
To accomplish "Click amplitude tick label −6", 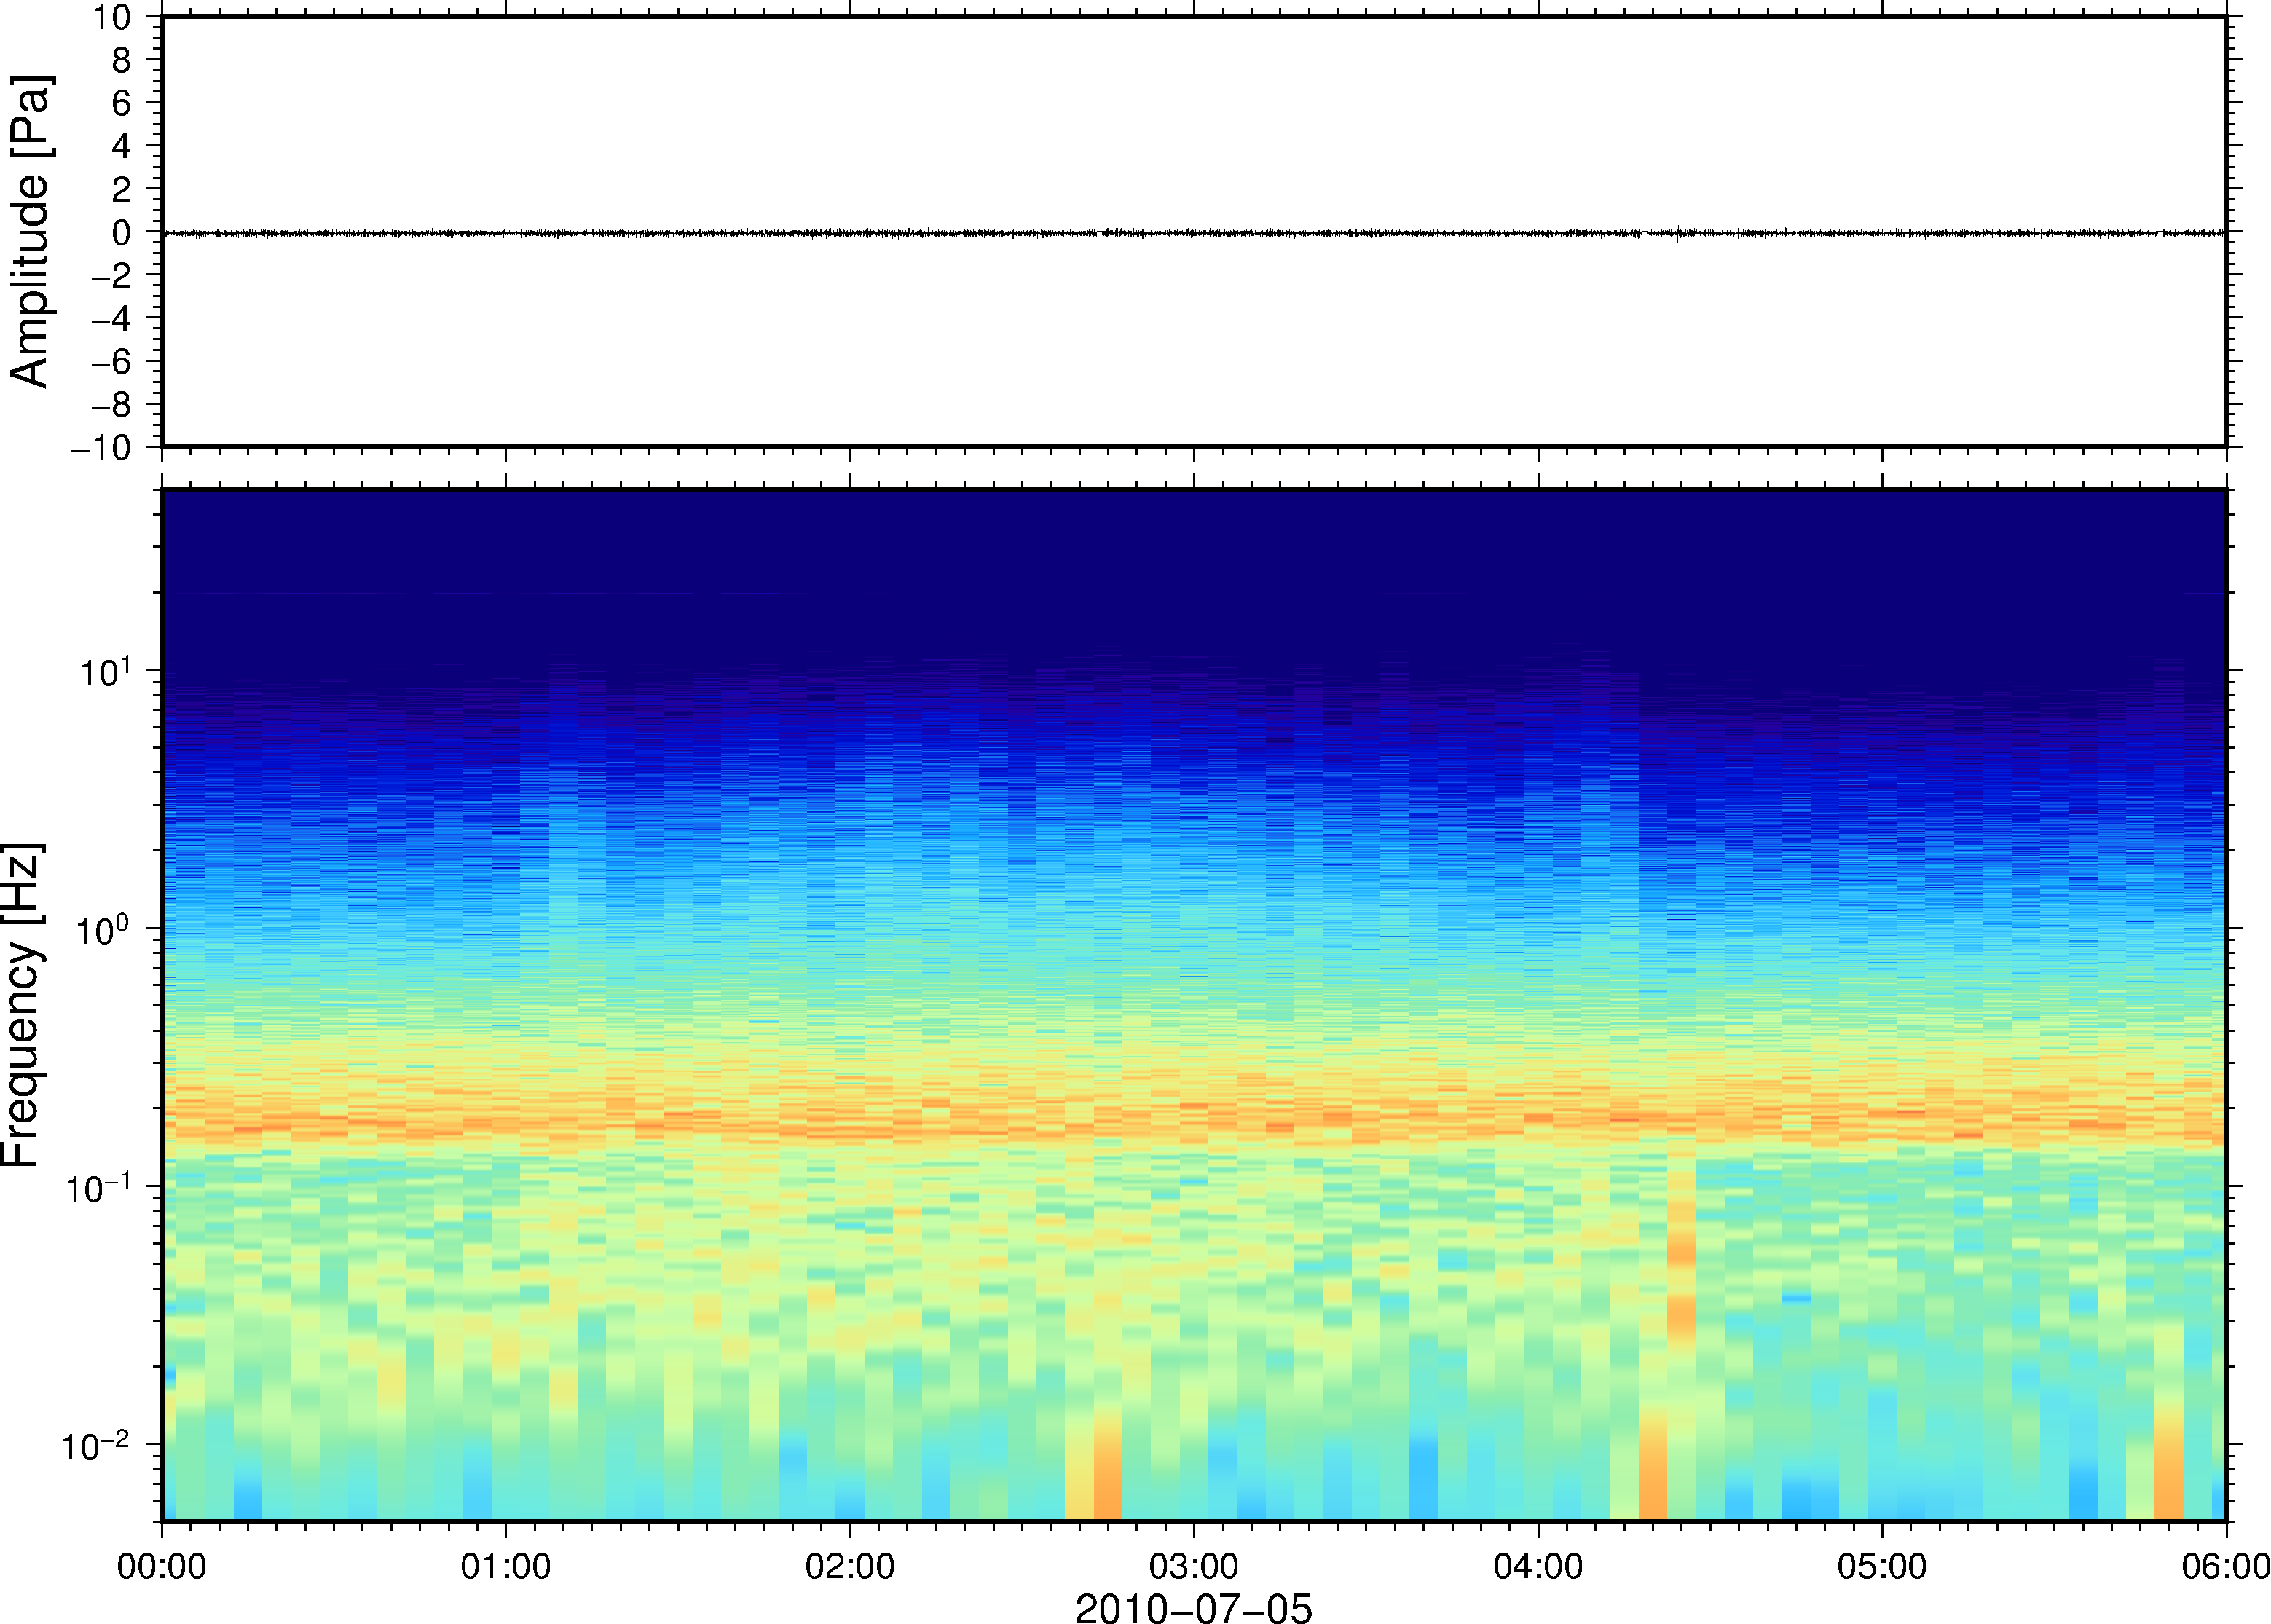I will pos(111,361).
